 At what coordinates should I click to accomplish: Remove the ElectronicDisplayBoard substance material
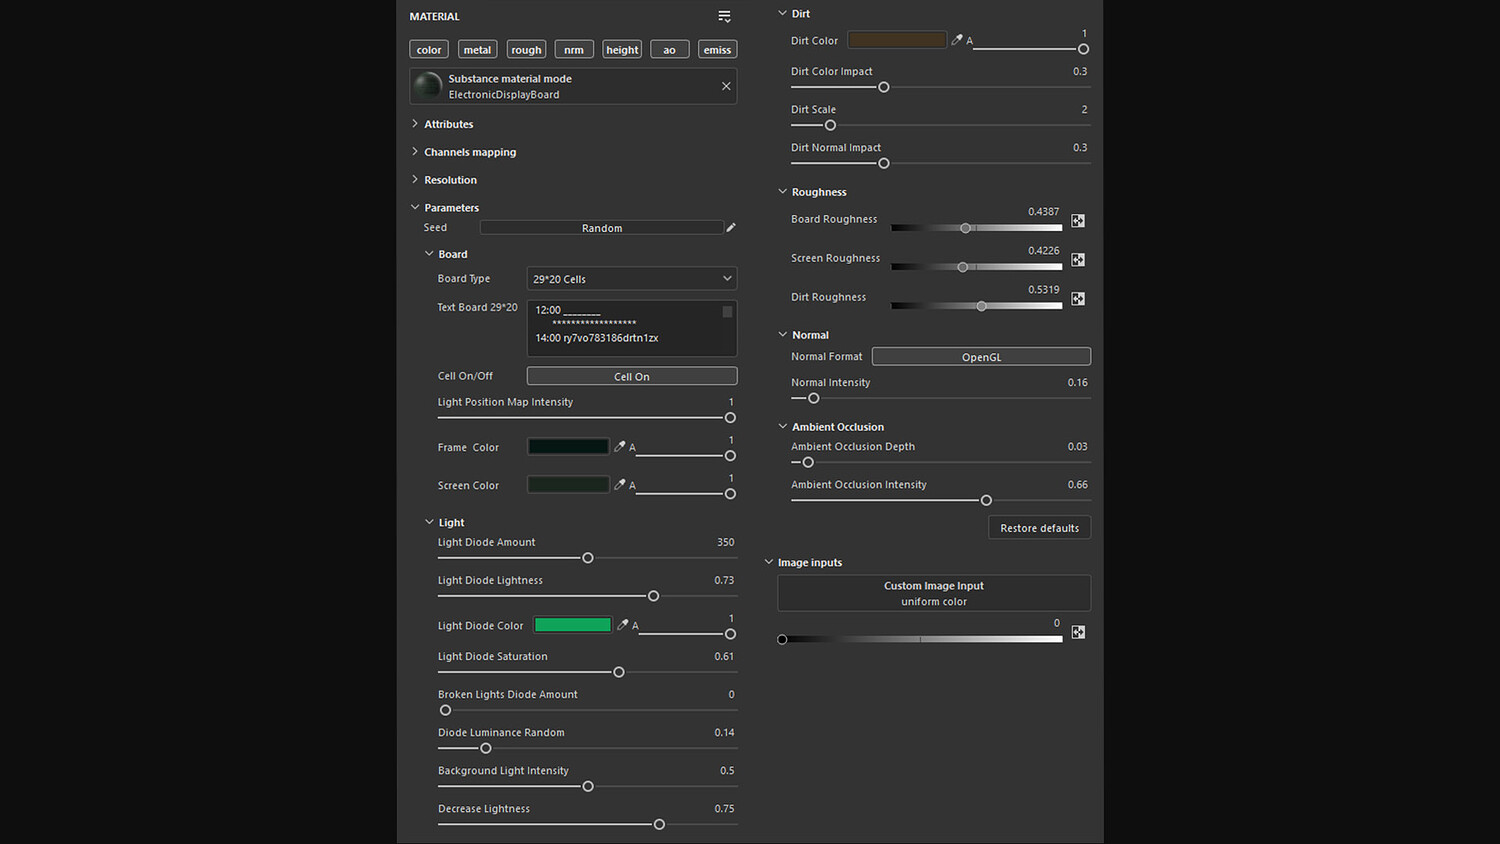[726, 86]
